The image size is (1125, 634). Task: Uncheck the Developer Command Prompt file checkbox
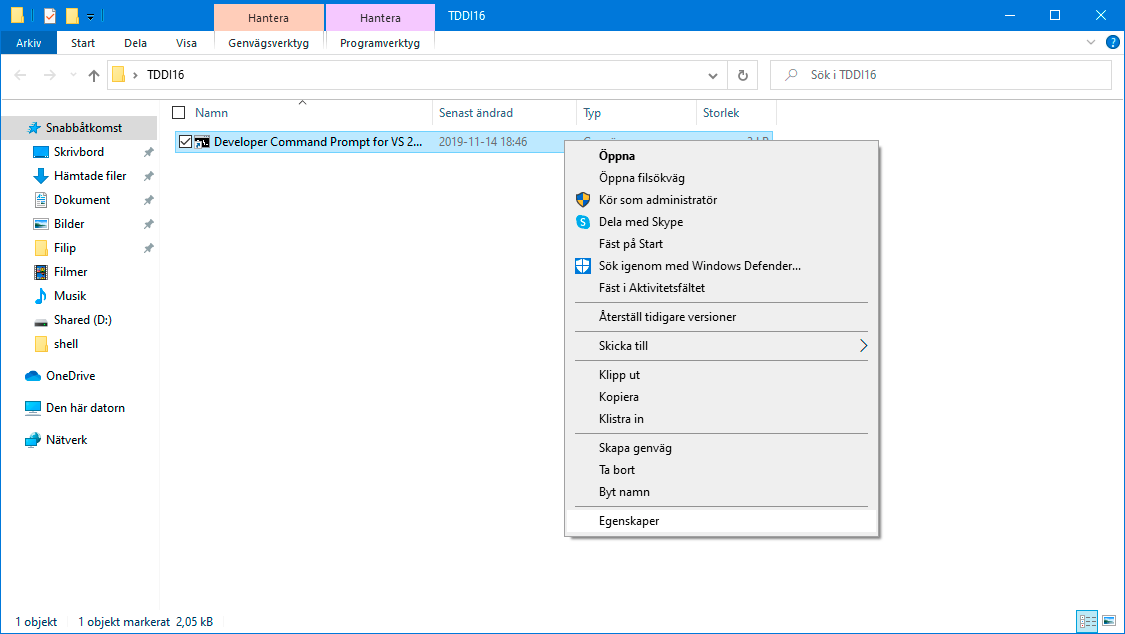pos(185,142)
